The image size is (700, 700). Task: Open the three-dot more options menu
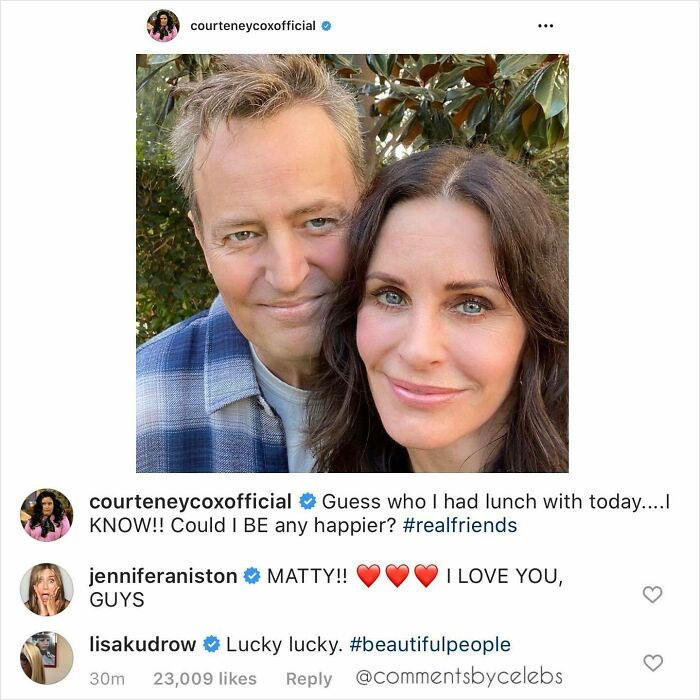pos(546,26)
